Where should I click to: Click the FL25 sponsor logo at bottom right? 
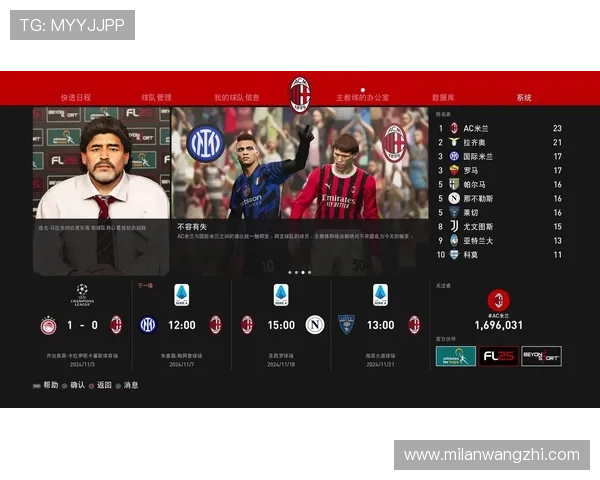[x=499, y=356]
